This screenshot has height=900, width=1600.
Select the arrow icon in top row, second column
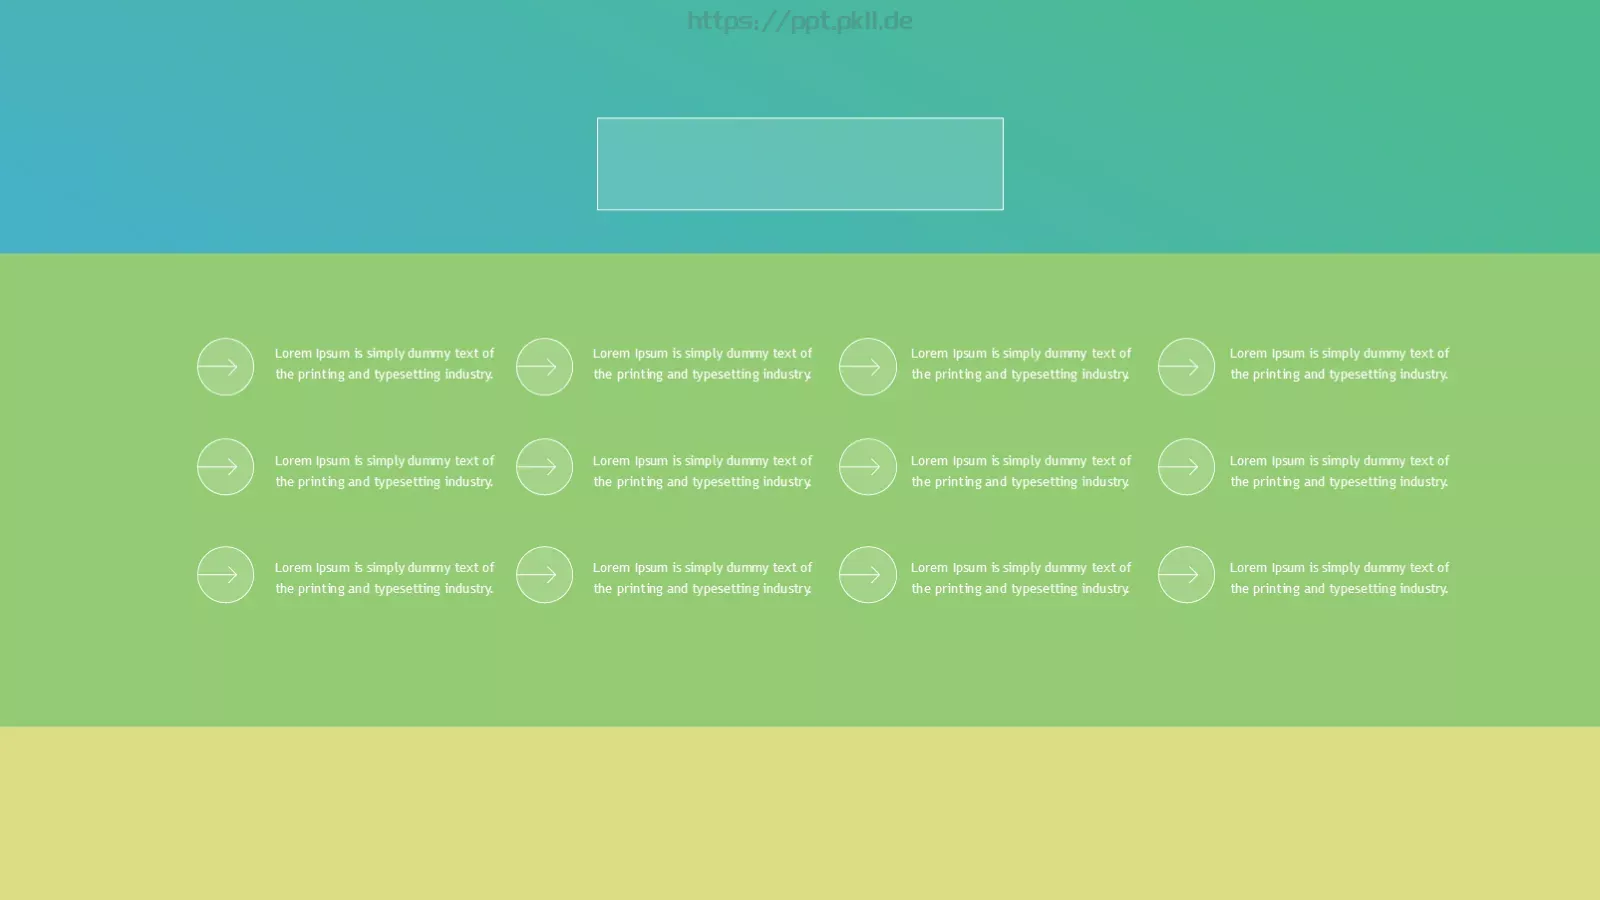point(544,367)
